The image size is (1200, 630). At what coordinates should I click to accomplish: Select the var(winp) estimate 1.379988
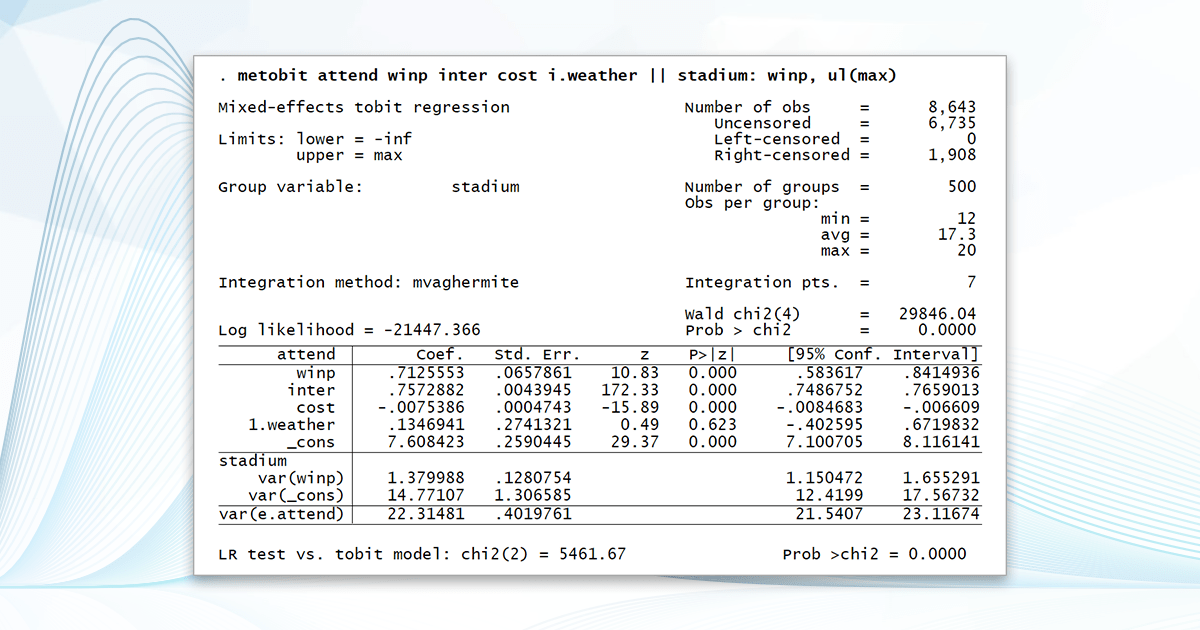[424, 478]
